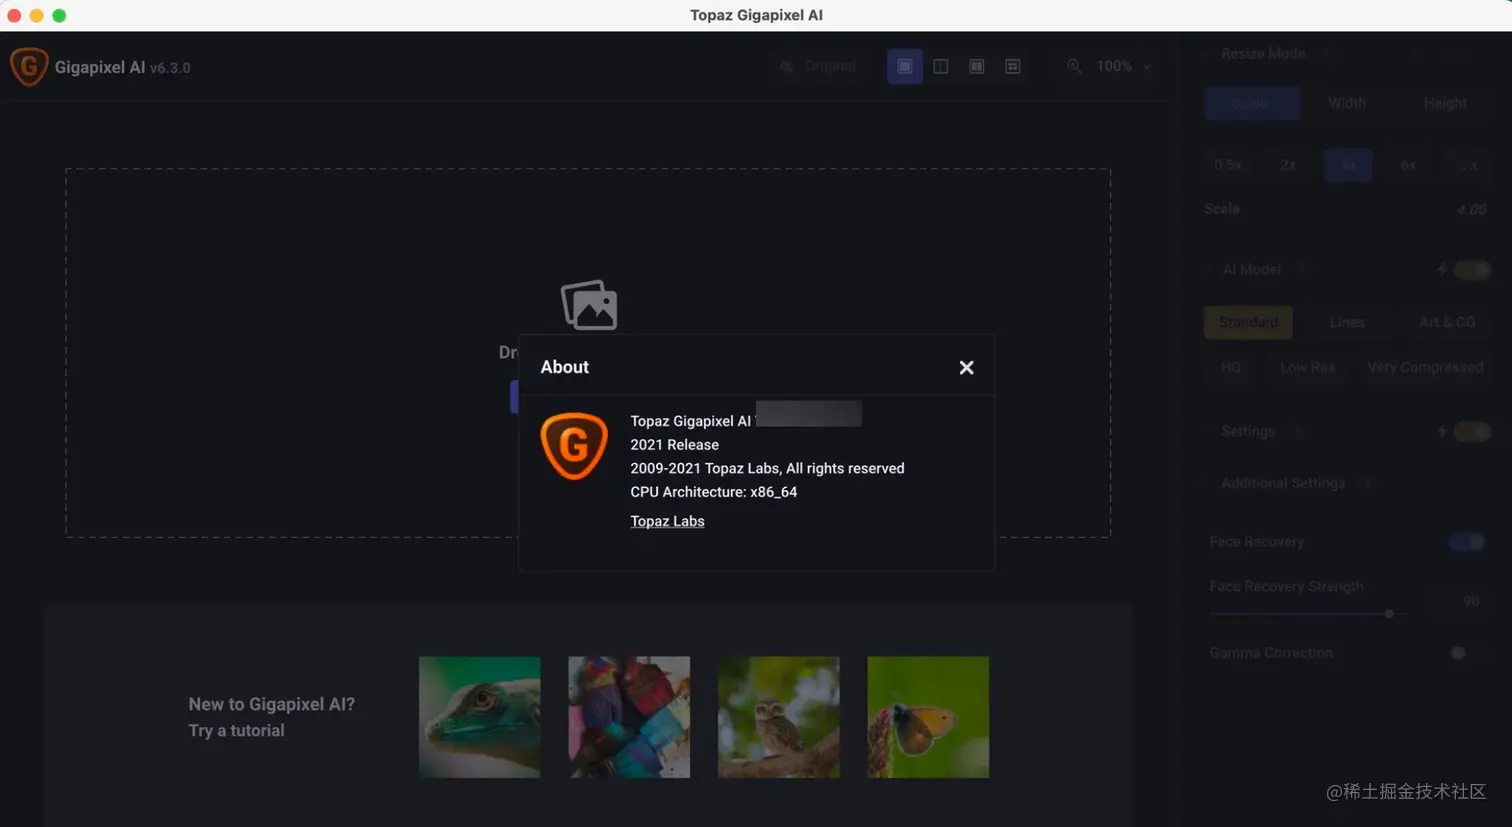This screenshot has width=1512, height=827.
Task: Select the split view layout icon
Action: pyautogui.click(x=941, y=66)
